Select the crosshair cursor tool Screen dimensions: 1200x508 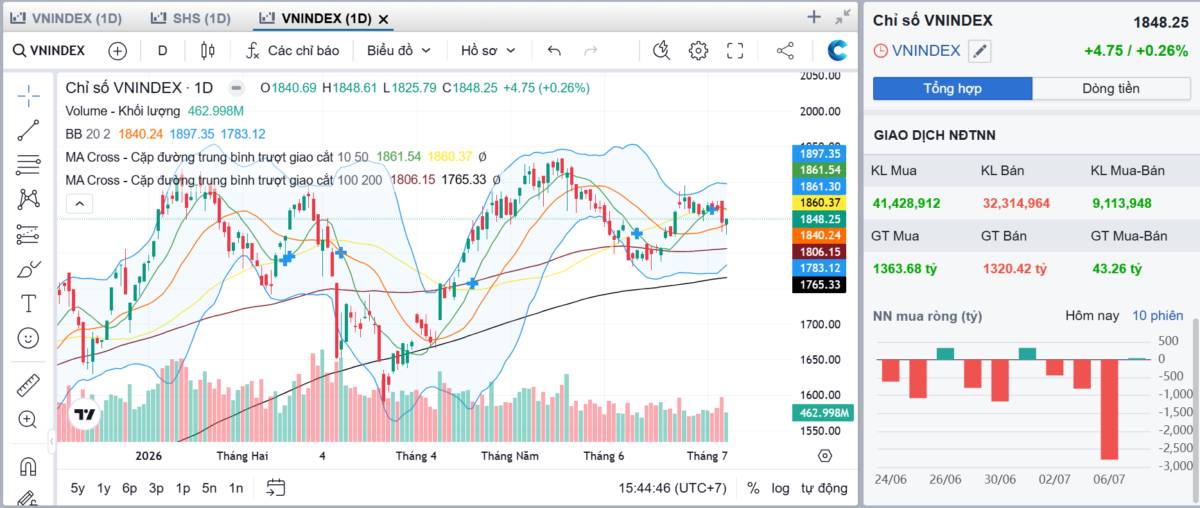click(28, 97)
